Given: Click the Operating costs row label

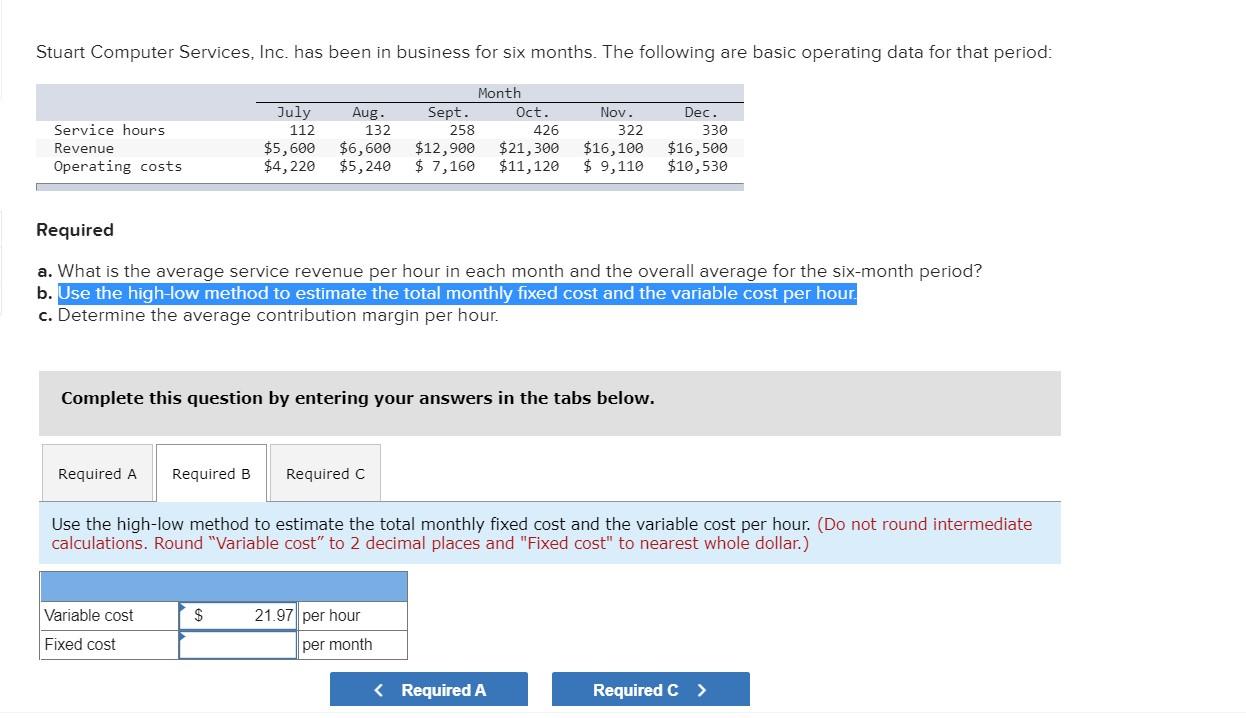Looking at the screenshot, I should point(118,166).
